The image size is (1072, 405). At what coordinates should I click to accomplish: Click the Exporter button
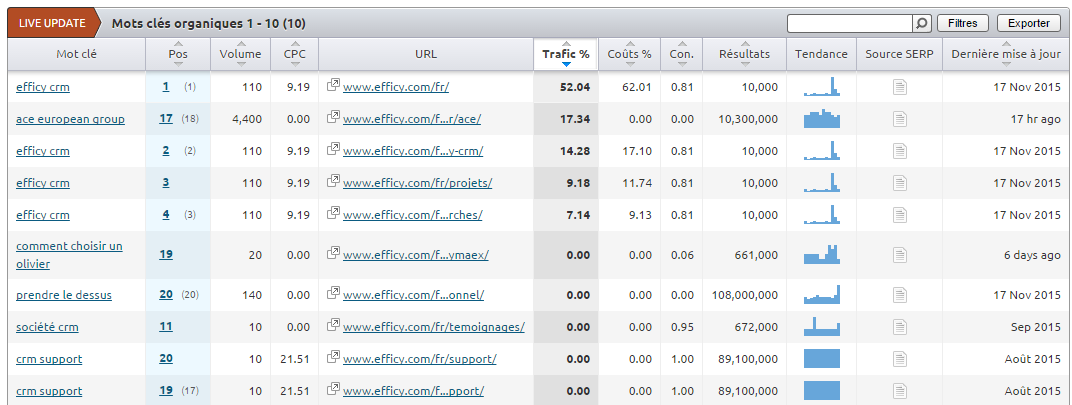point(1029,23)
